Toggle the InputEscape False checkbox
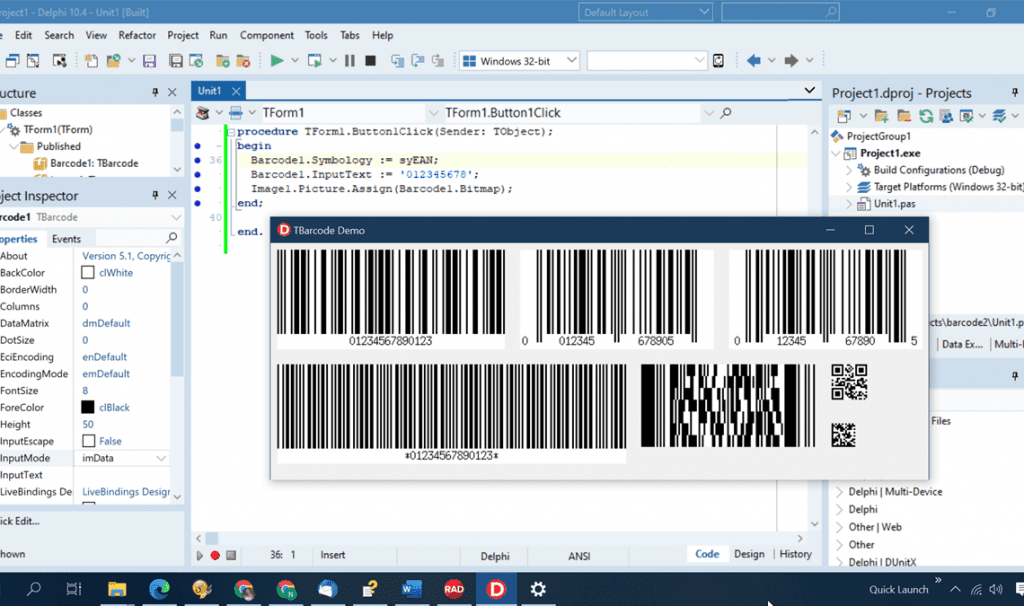 (x=89, y=441)
